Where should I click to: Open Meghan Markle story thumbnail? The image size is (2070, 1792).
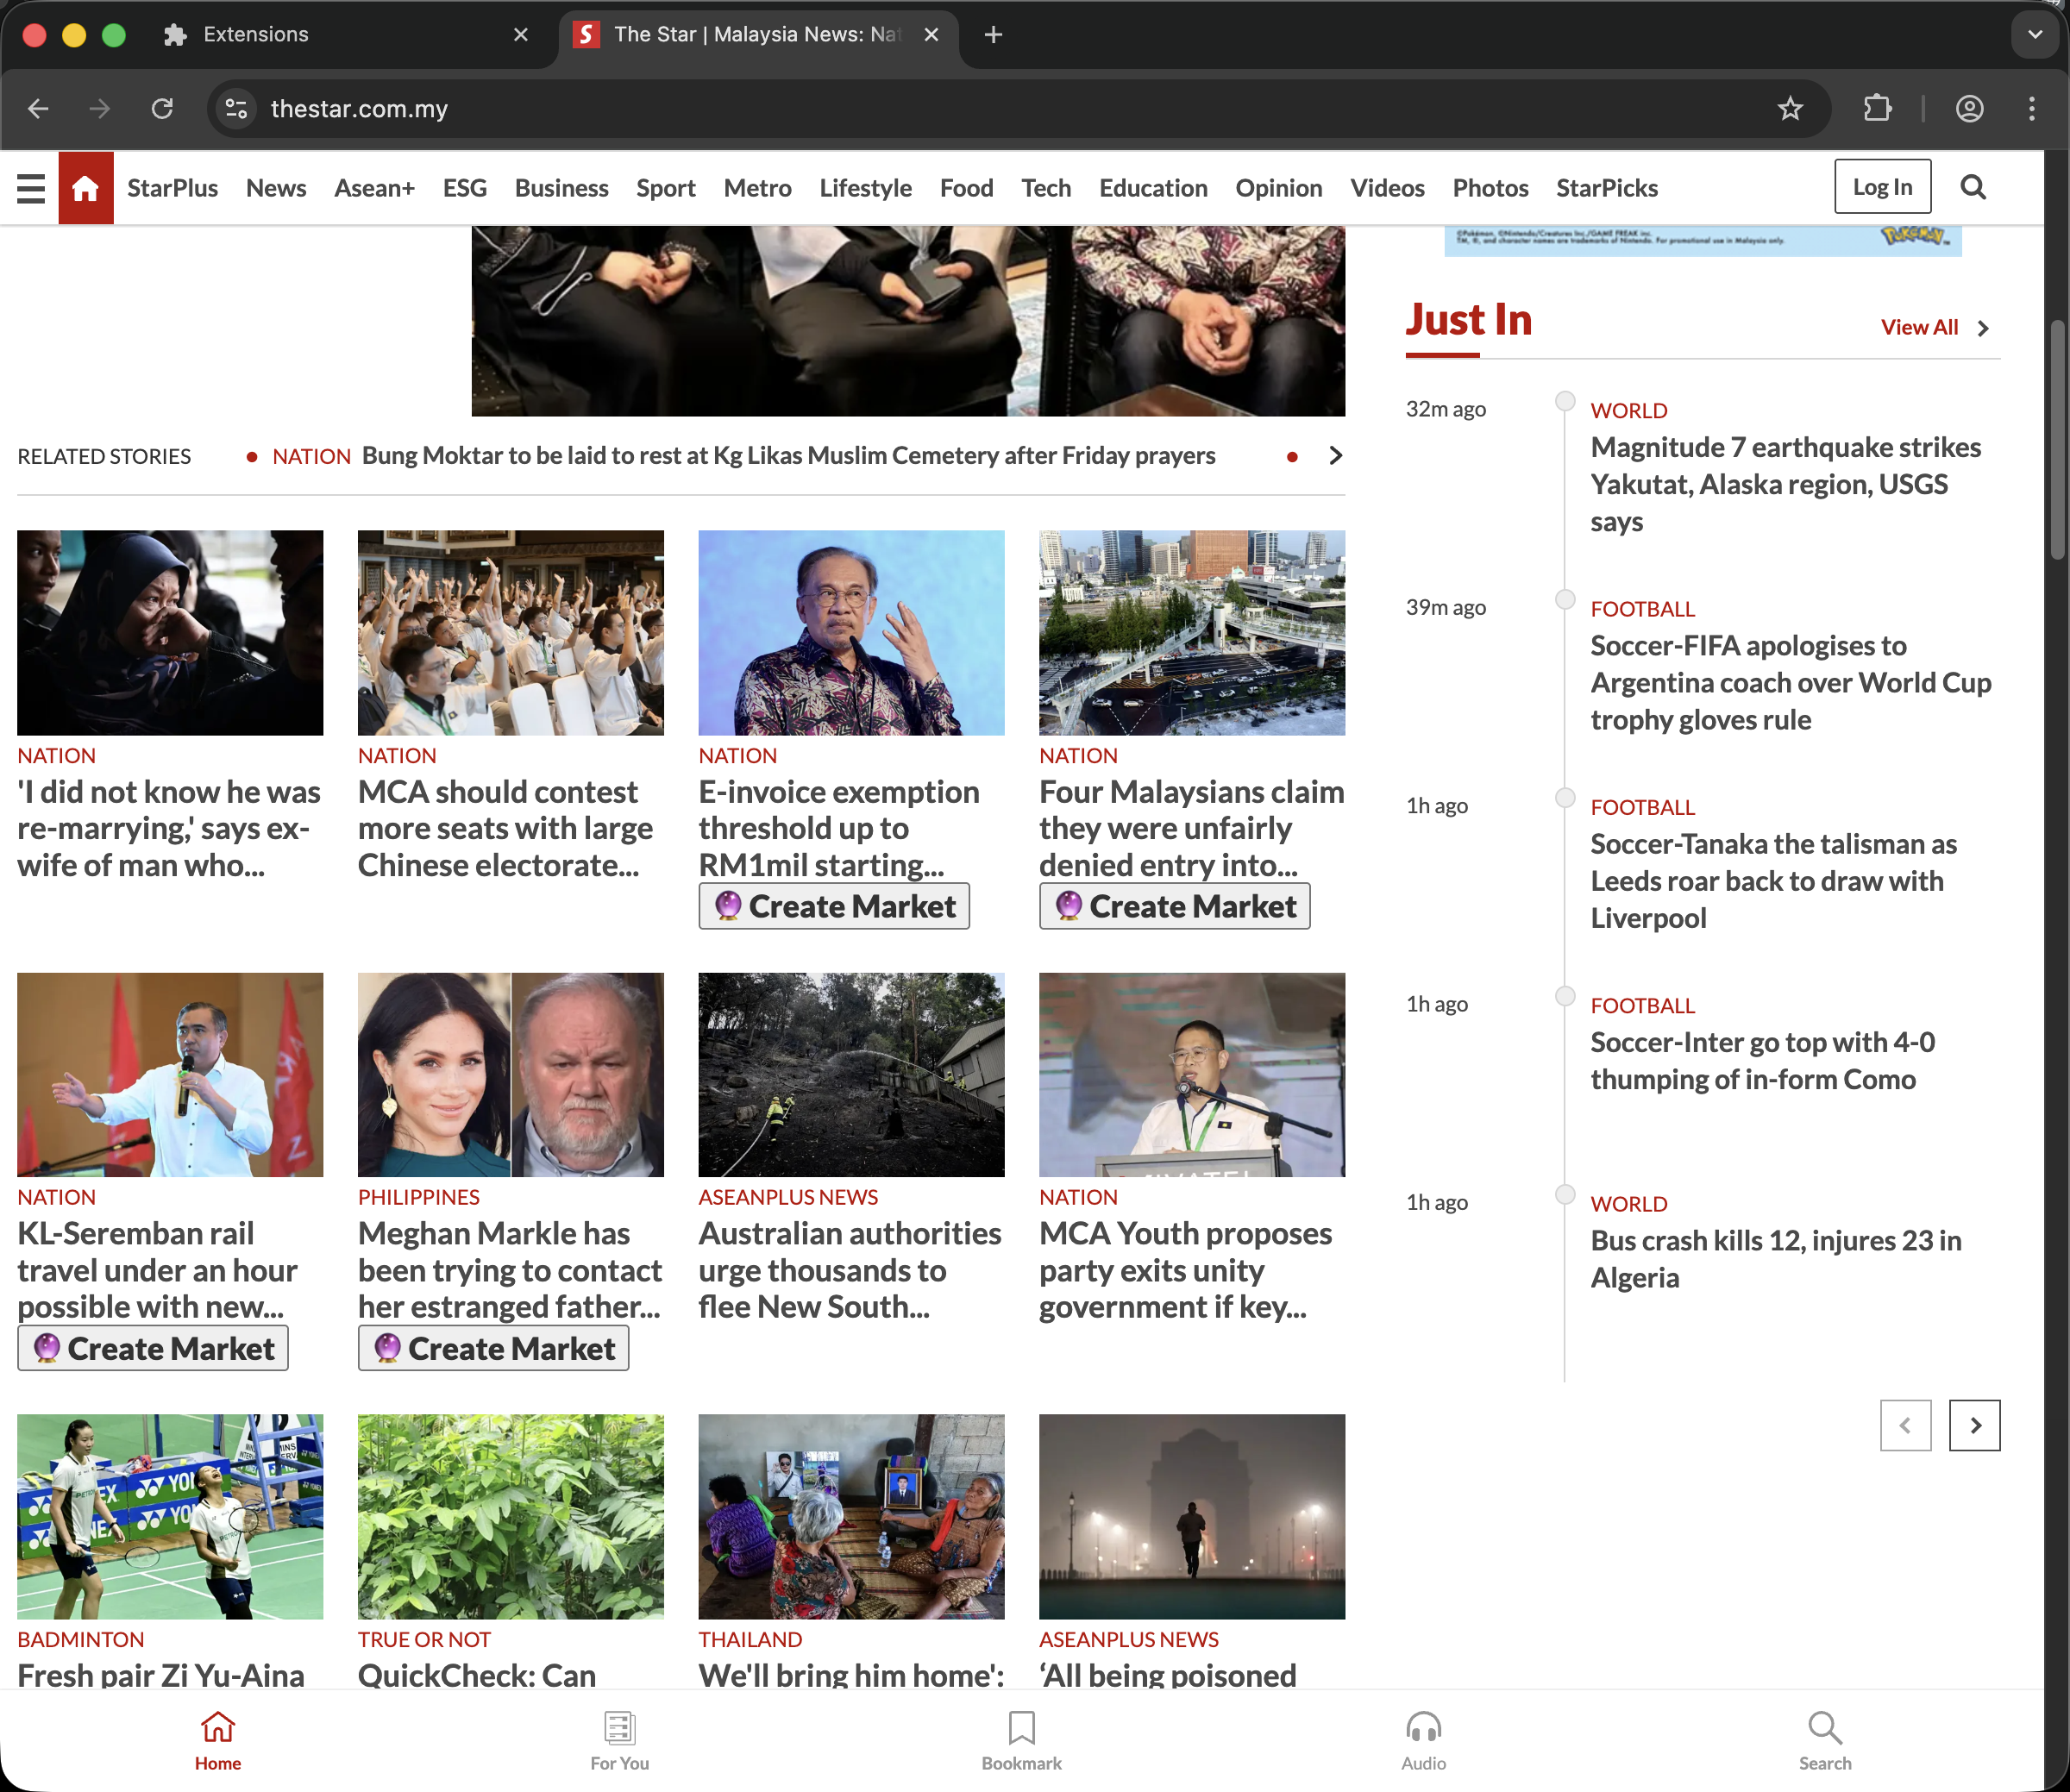click(x=510, y=1075)
